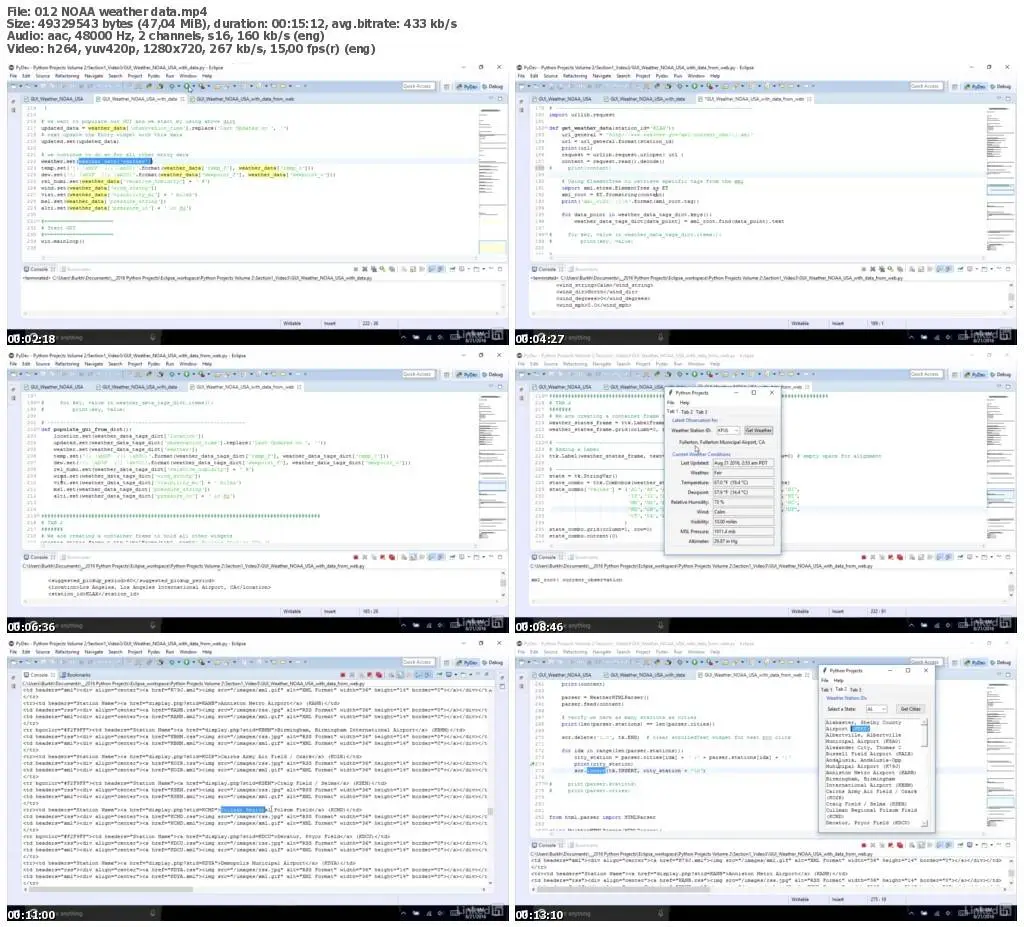This screenshot has width=1024, height=927.
Task: Click red Terminate square in 06:36 console toolbar
Action: tap(356, 557)
